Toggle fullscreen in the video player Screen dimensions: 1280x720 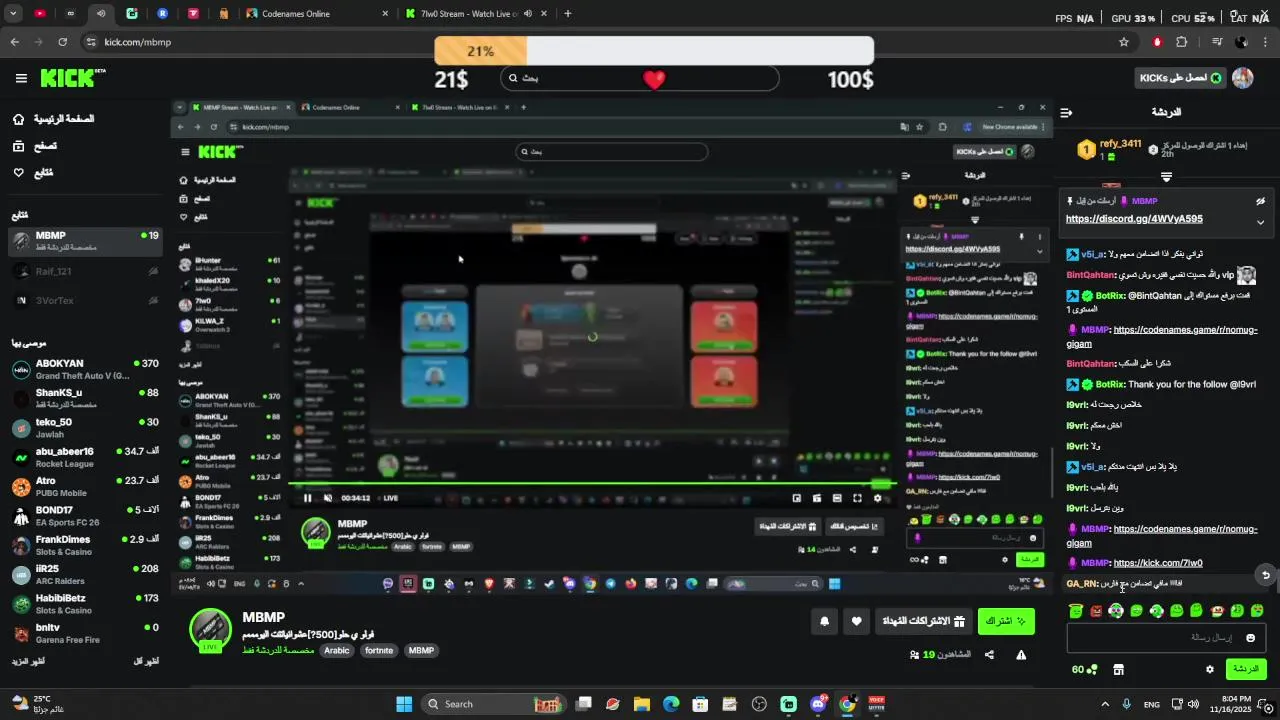tap(857, 498)
